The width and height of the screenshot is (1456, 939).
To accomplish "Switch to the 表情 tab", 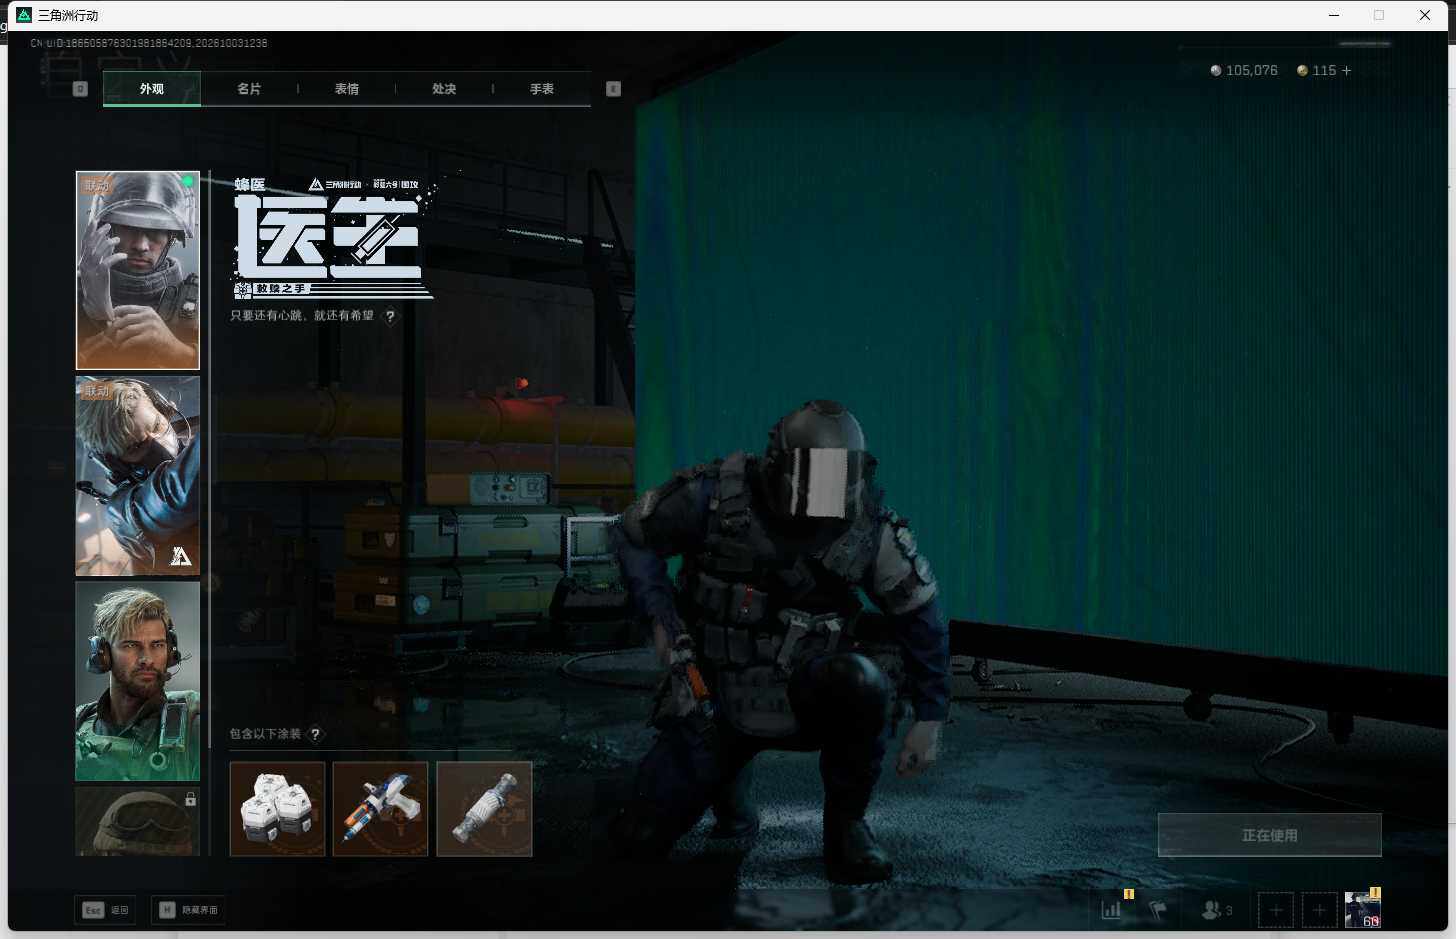I will coord(347,89).
